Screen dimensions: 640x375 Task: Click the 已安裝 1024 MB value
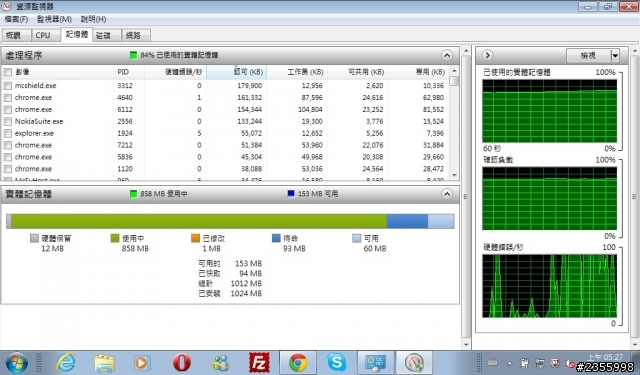coord(246,293)
